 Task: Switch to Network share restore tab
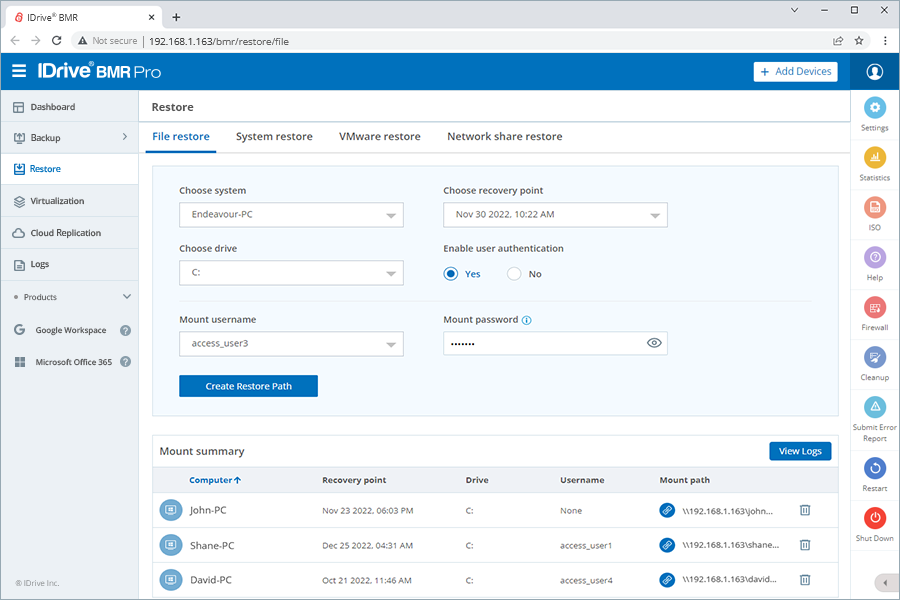505,137
